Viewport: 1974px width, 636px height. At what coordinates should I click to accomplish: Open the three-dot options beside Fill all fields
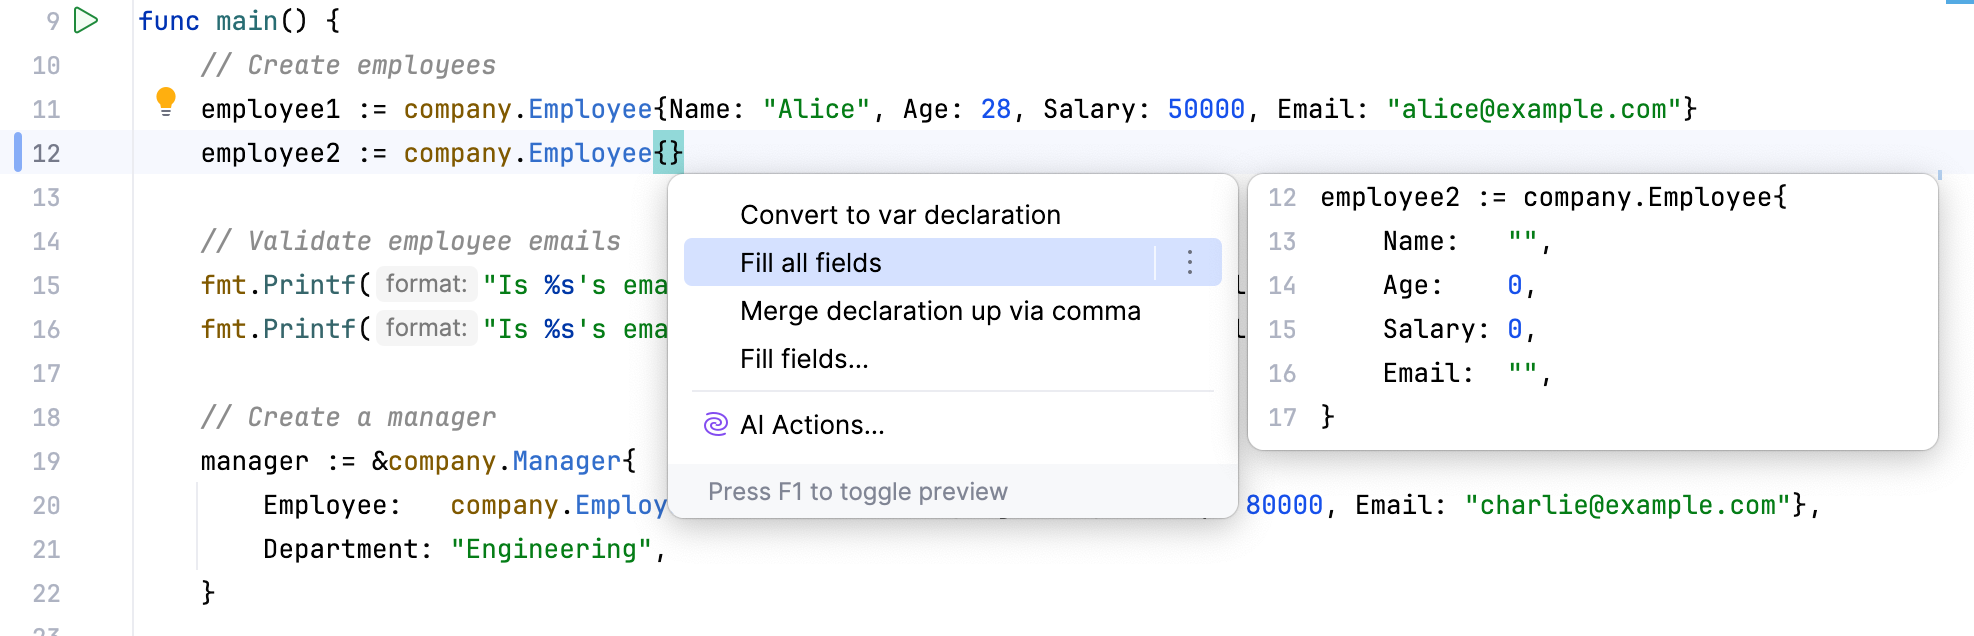pyautogui.click(x=1189, y=263)
